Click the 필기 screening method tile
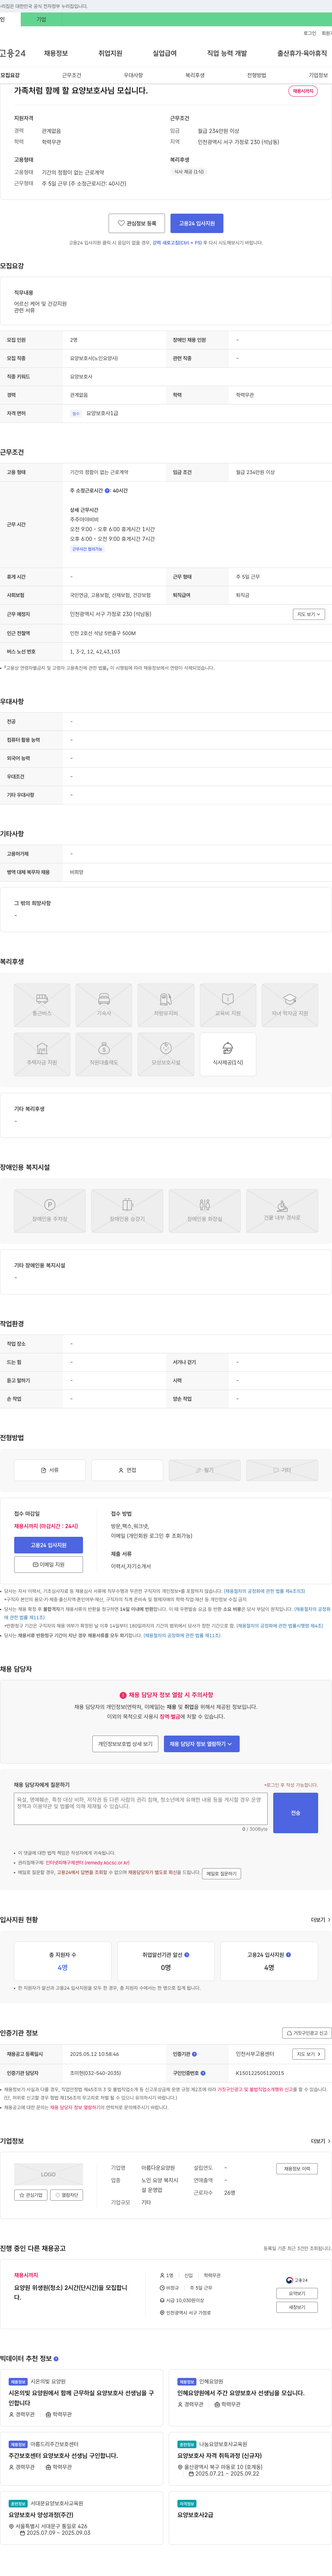The height and width of the screenshot is (2576, 332). pos(205,1470)
